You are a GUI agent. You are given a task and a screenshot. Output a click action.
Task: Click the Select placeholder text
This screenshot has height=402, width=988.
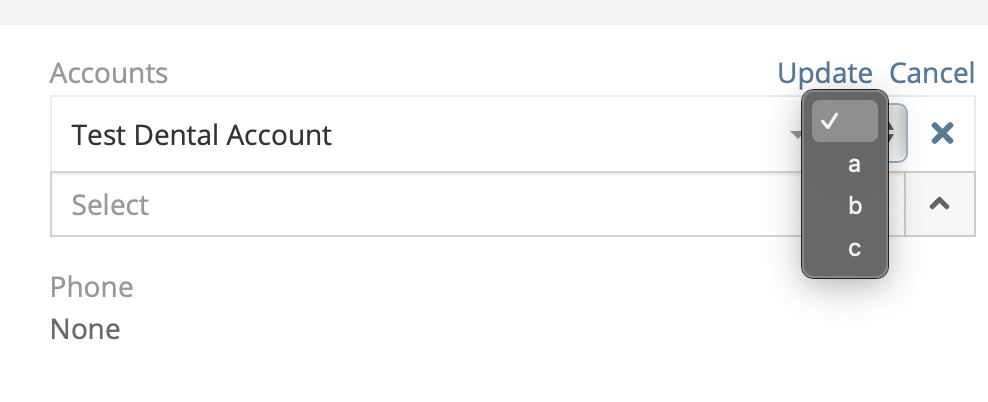110,205
